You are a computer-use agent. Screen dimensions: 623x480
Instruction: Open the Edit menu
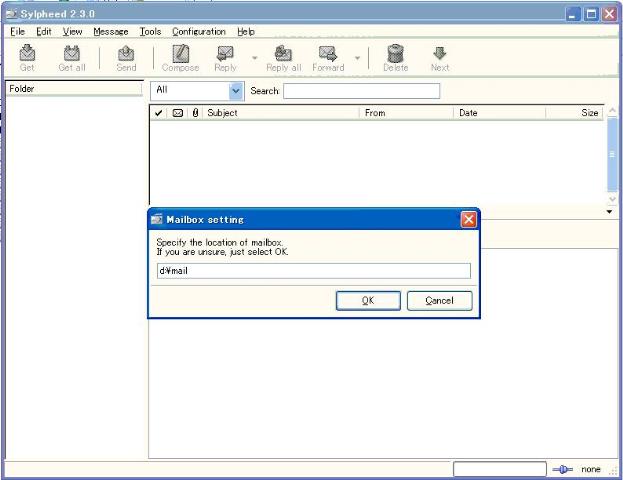44,32
